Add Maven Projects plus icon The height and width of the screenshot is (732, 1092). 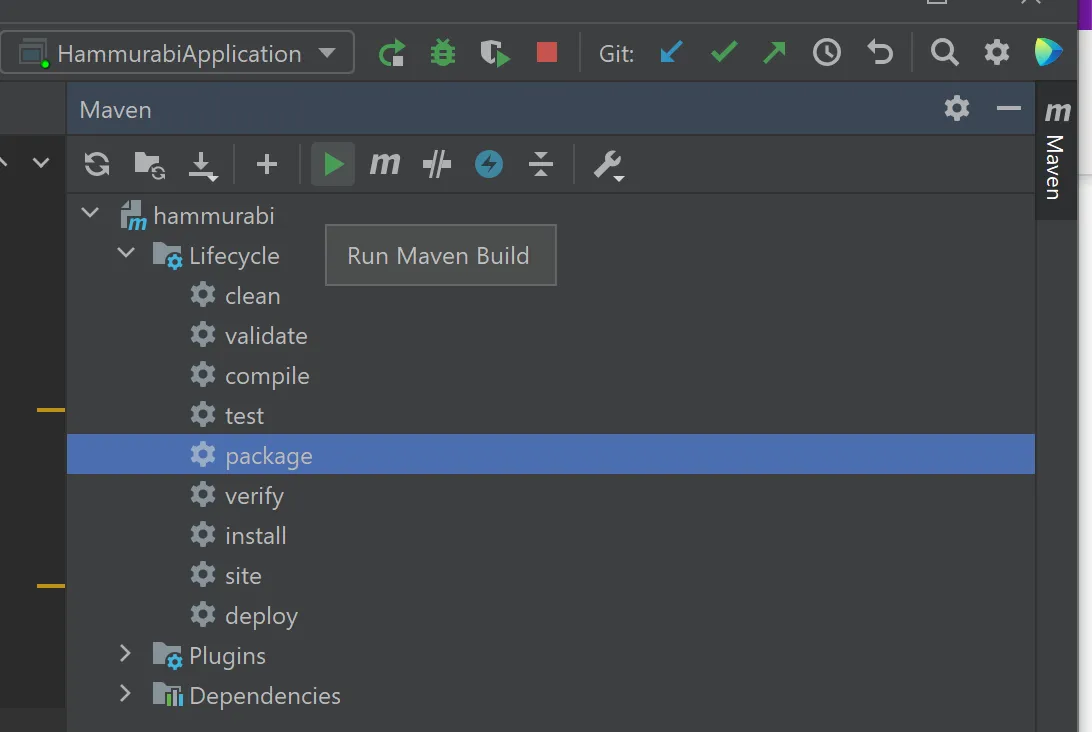(267, 164)
